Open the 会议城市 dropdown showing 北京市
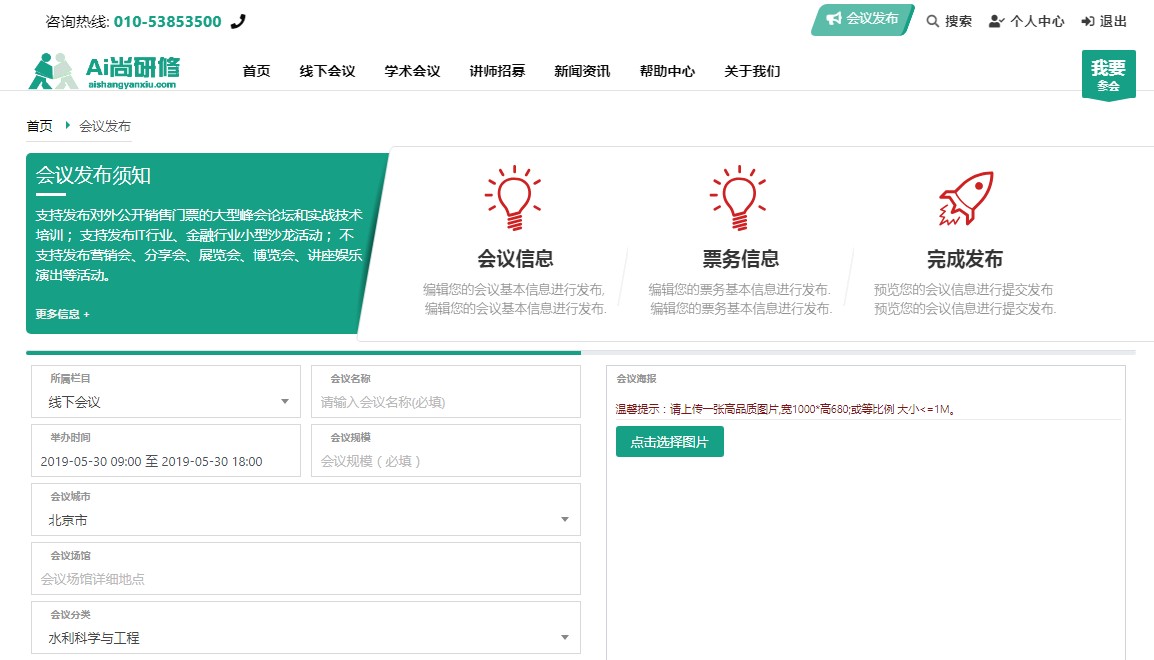1154x660 pixels. [x=306, y=520]
